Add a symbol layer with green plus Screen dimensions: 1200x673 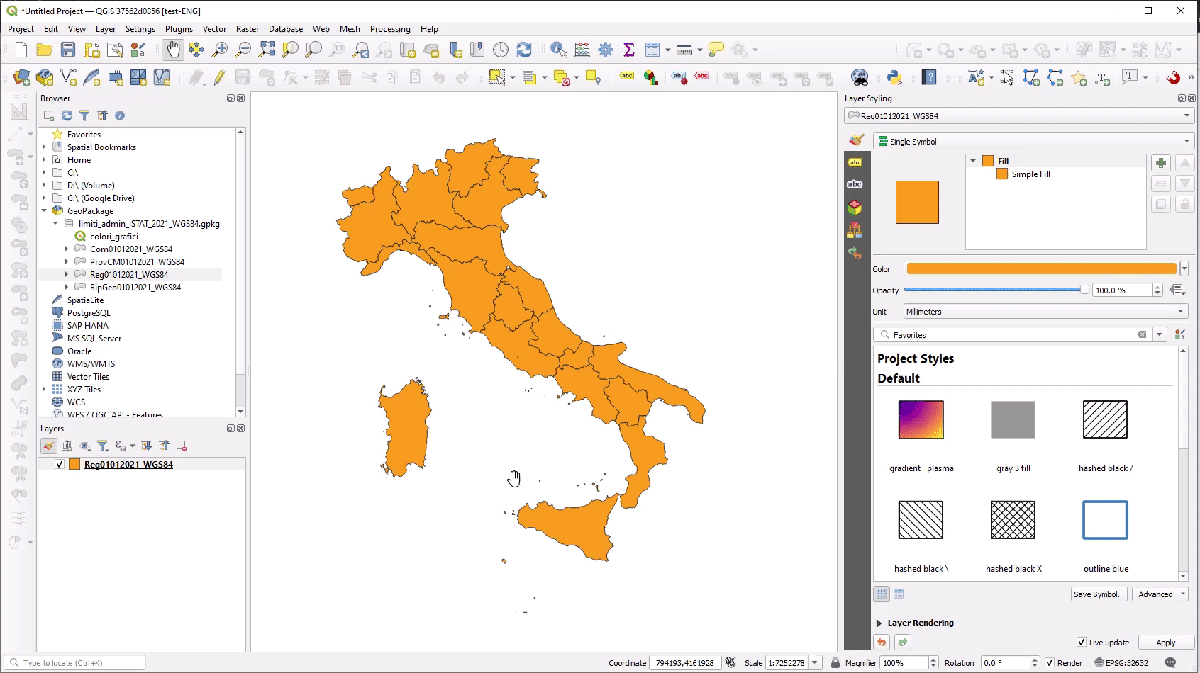[1161, 163]
